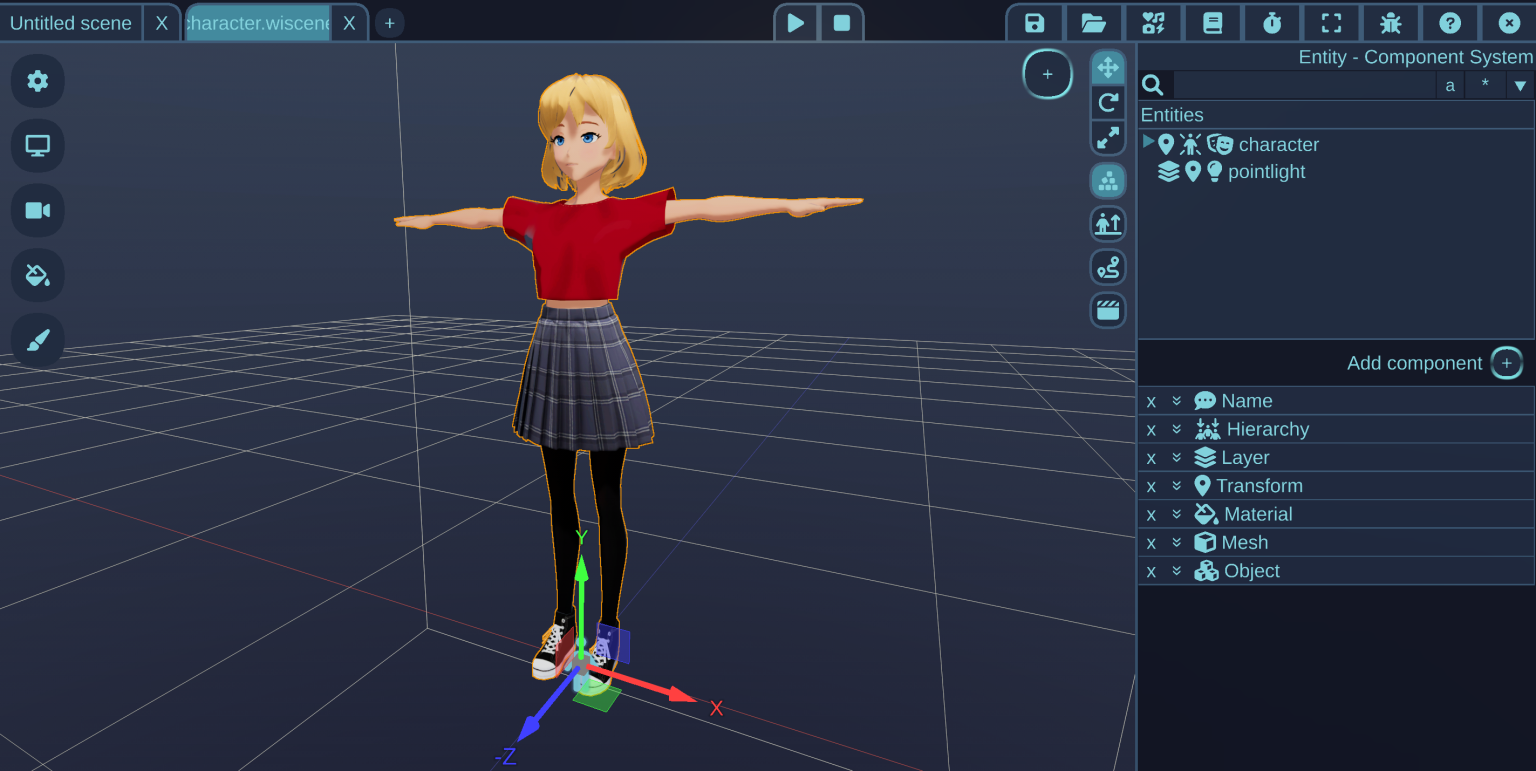Select the rotate gizmo tool
This screenshot has height=771, width=1536.
pyautogui.click(x=1108, y=102)
